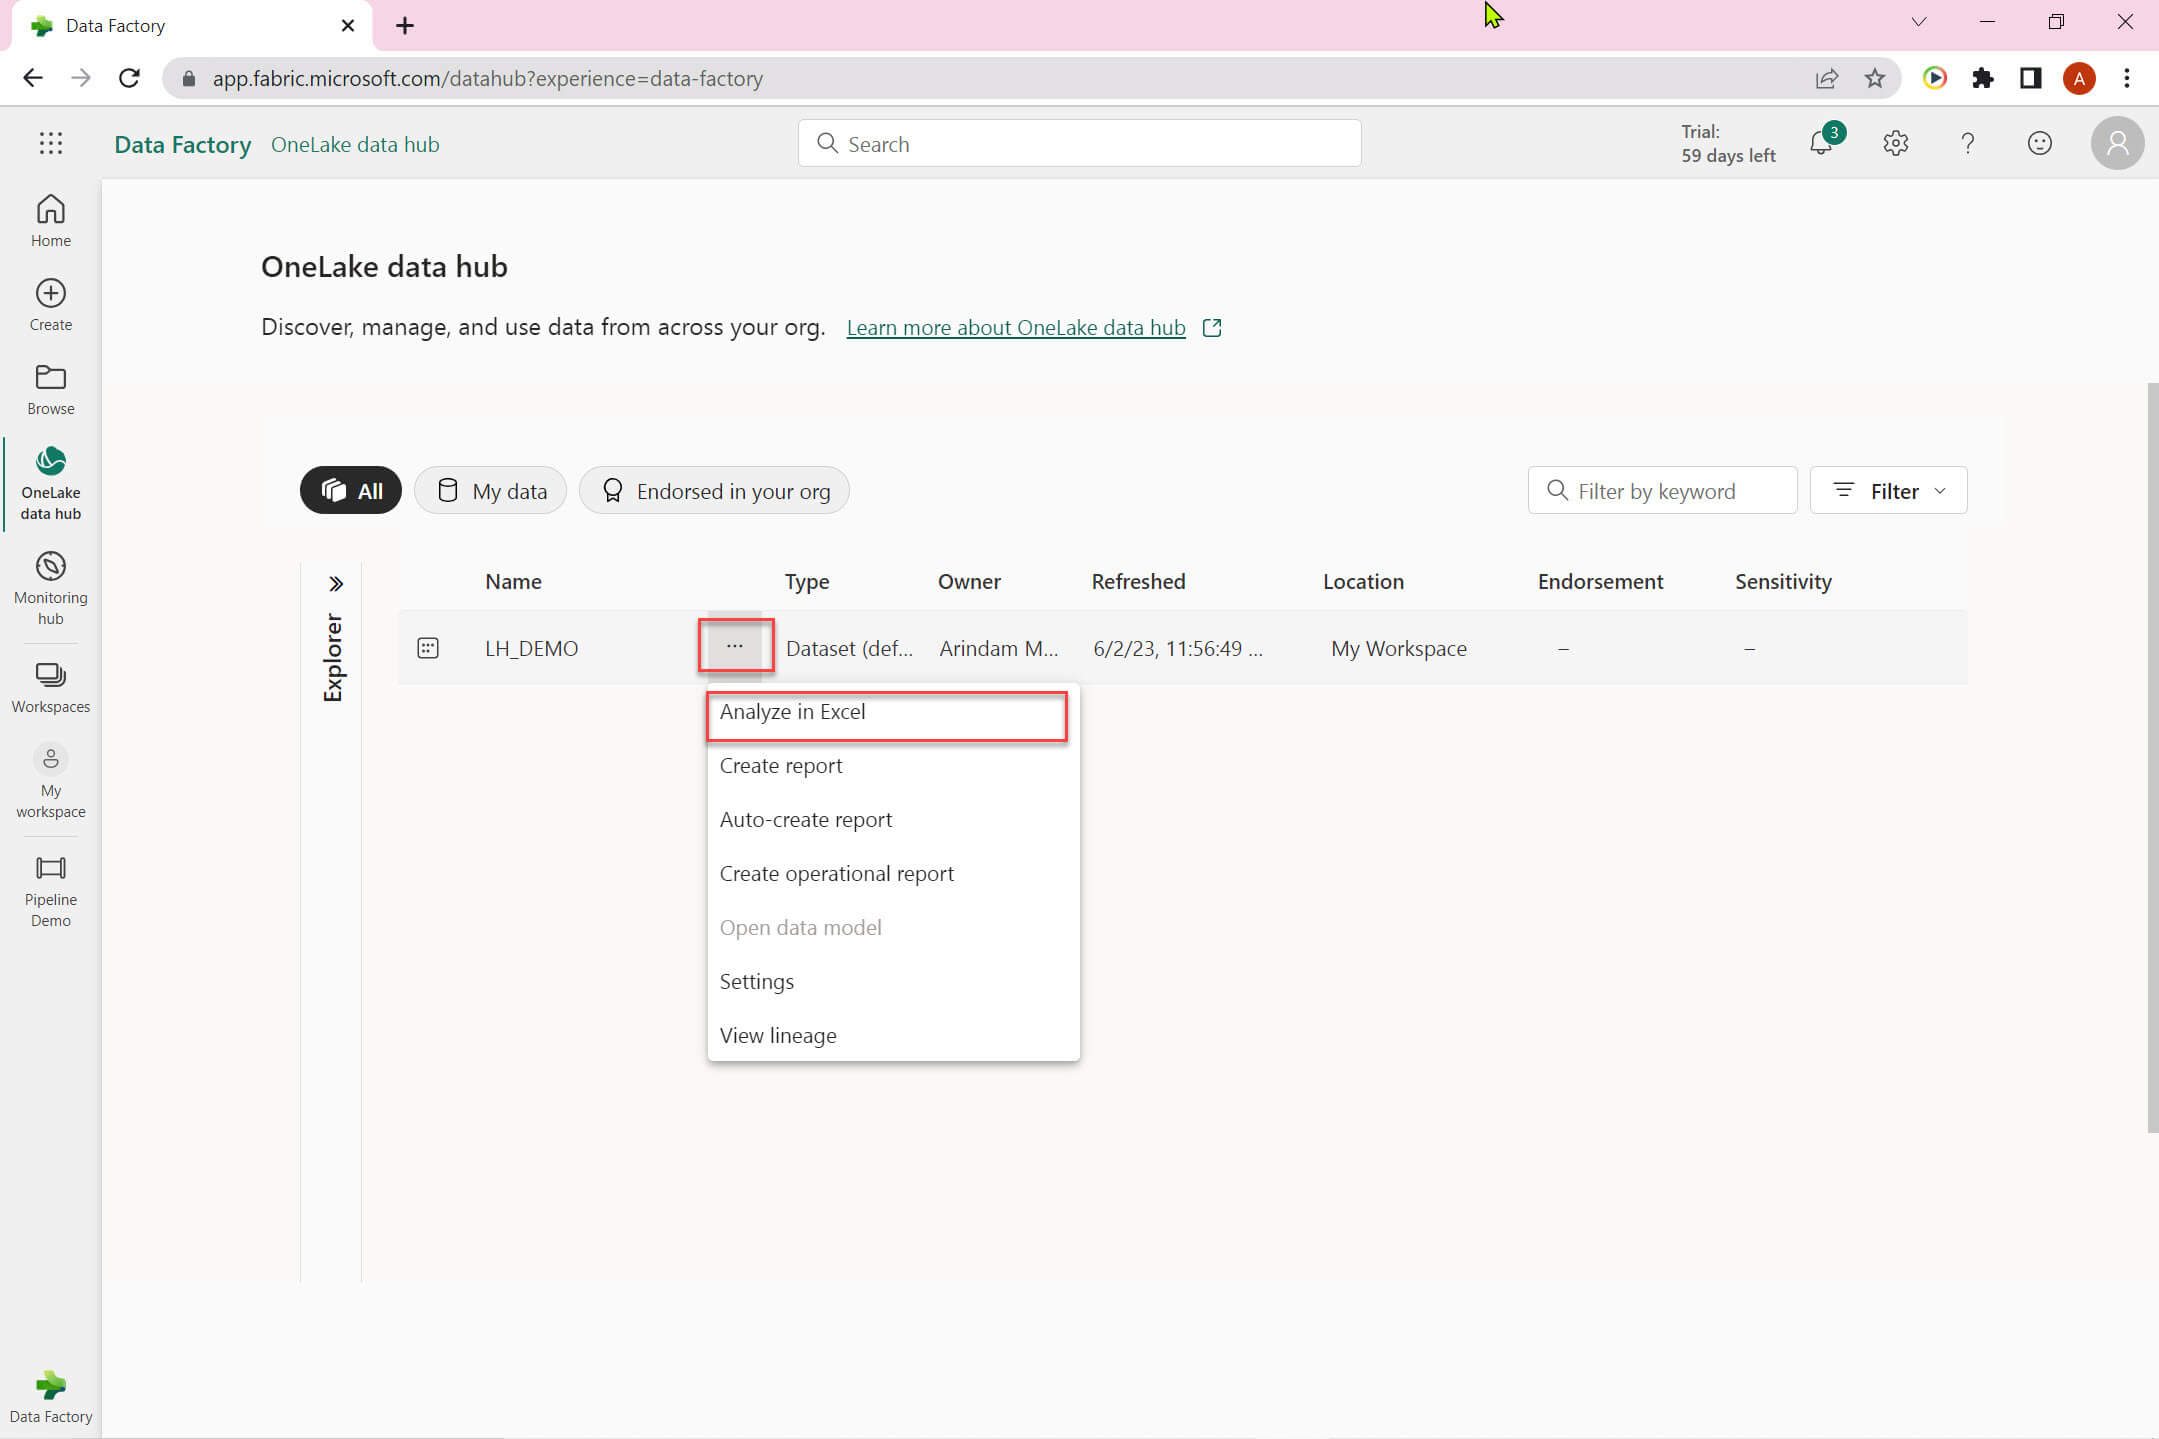2159x1439 pixels.
Task: Open the app launcher waffle icon
Action: pyautogui.click(x=50, y=143)
